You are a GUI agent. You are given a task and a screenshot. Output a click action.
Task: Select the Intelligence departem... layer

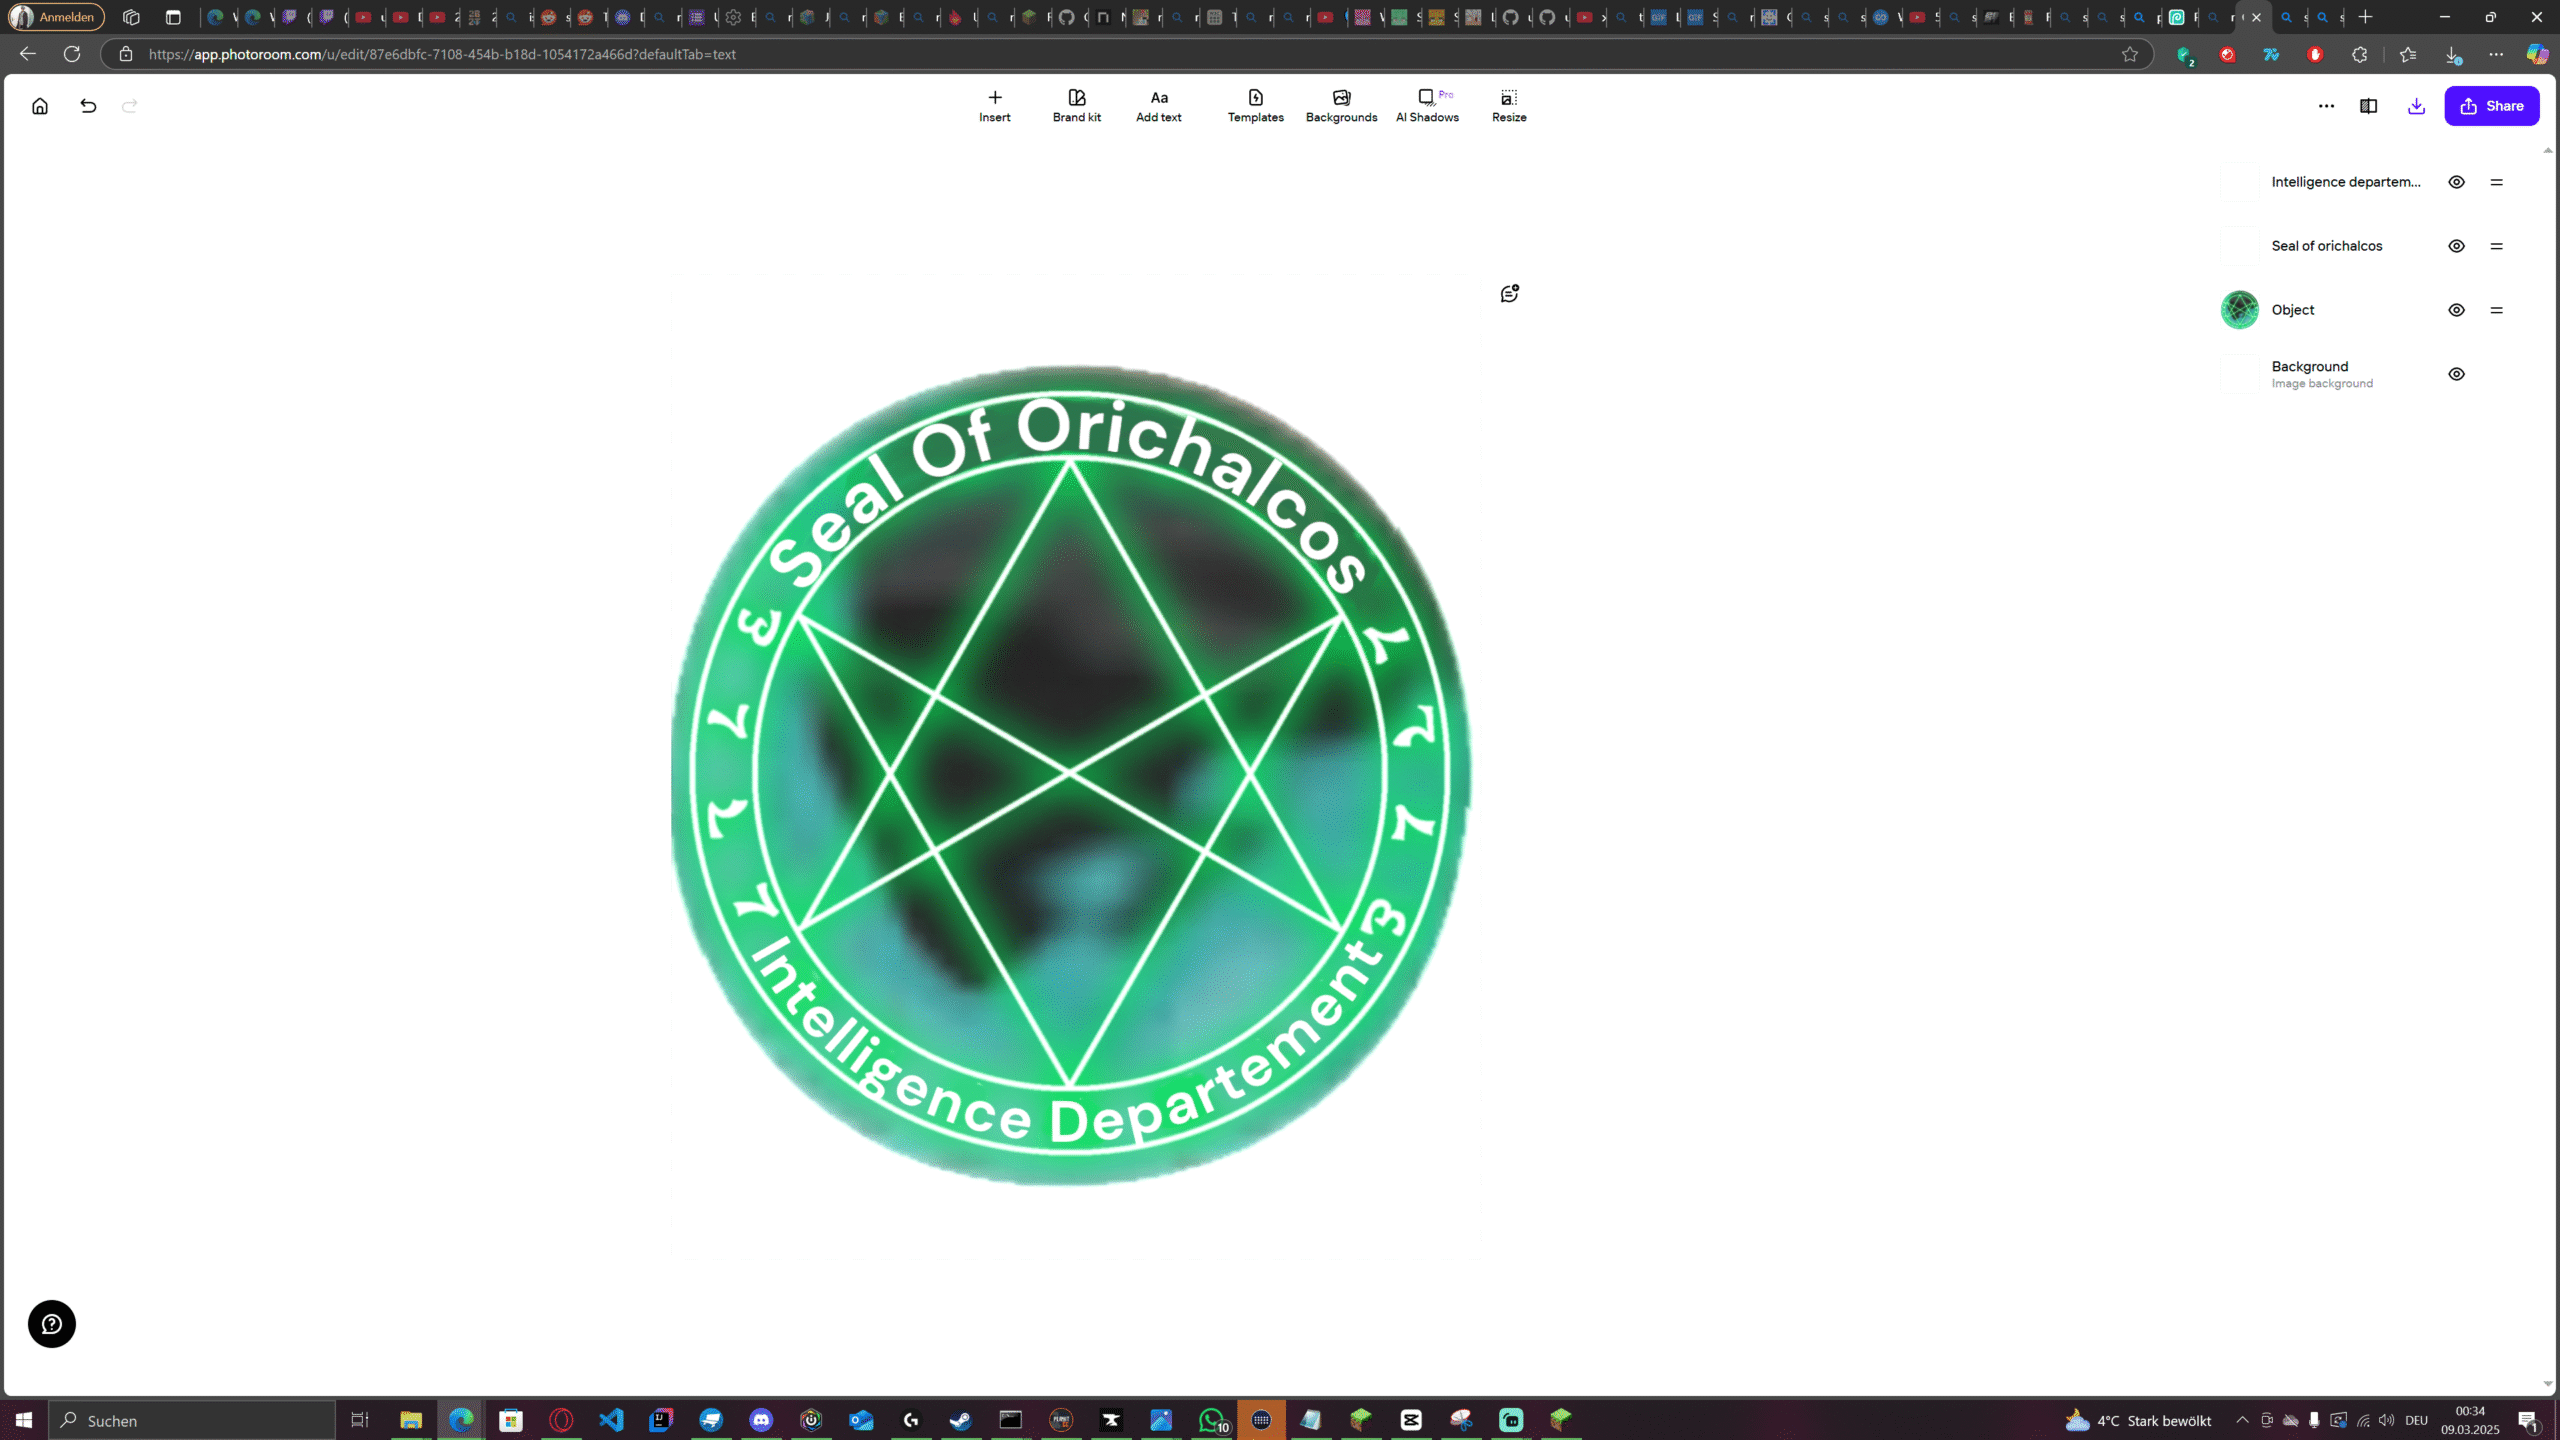coord(2345,182)
